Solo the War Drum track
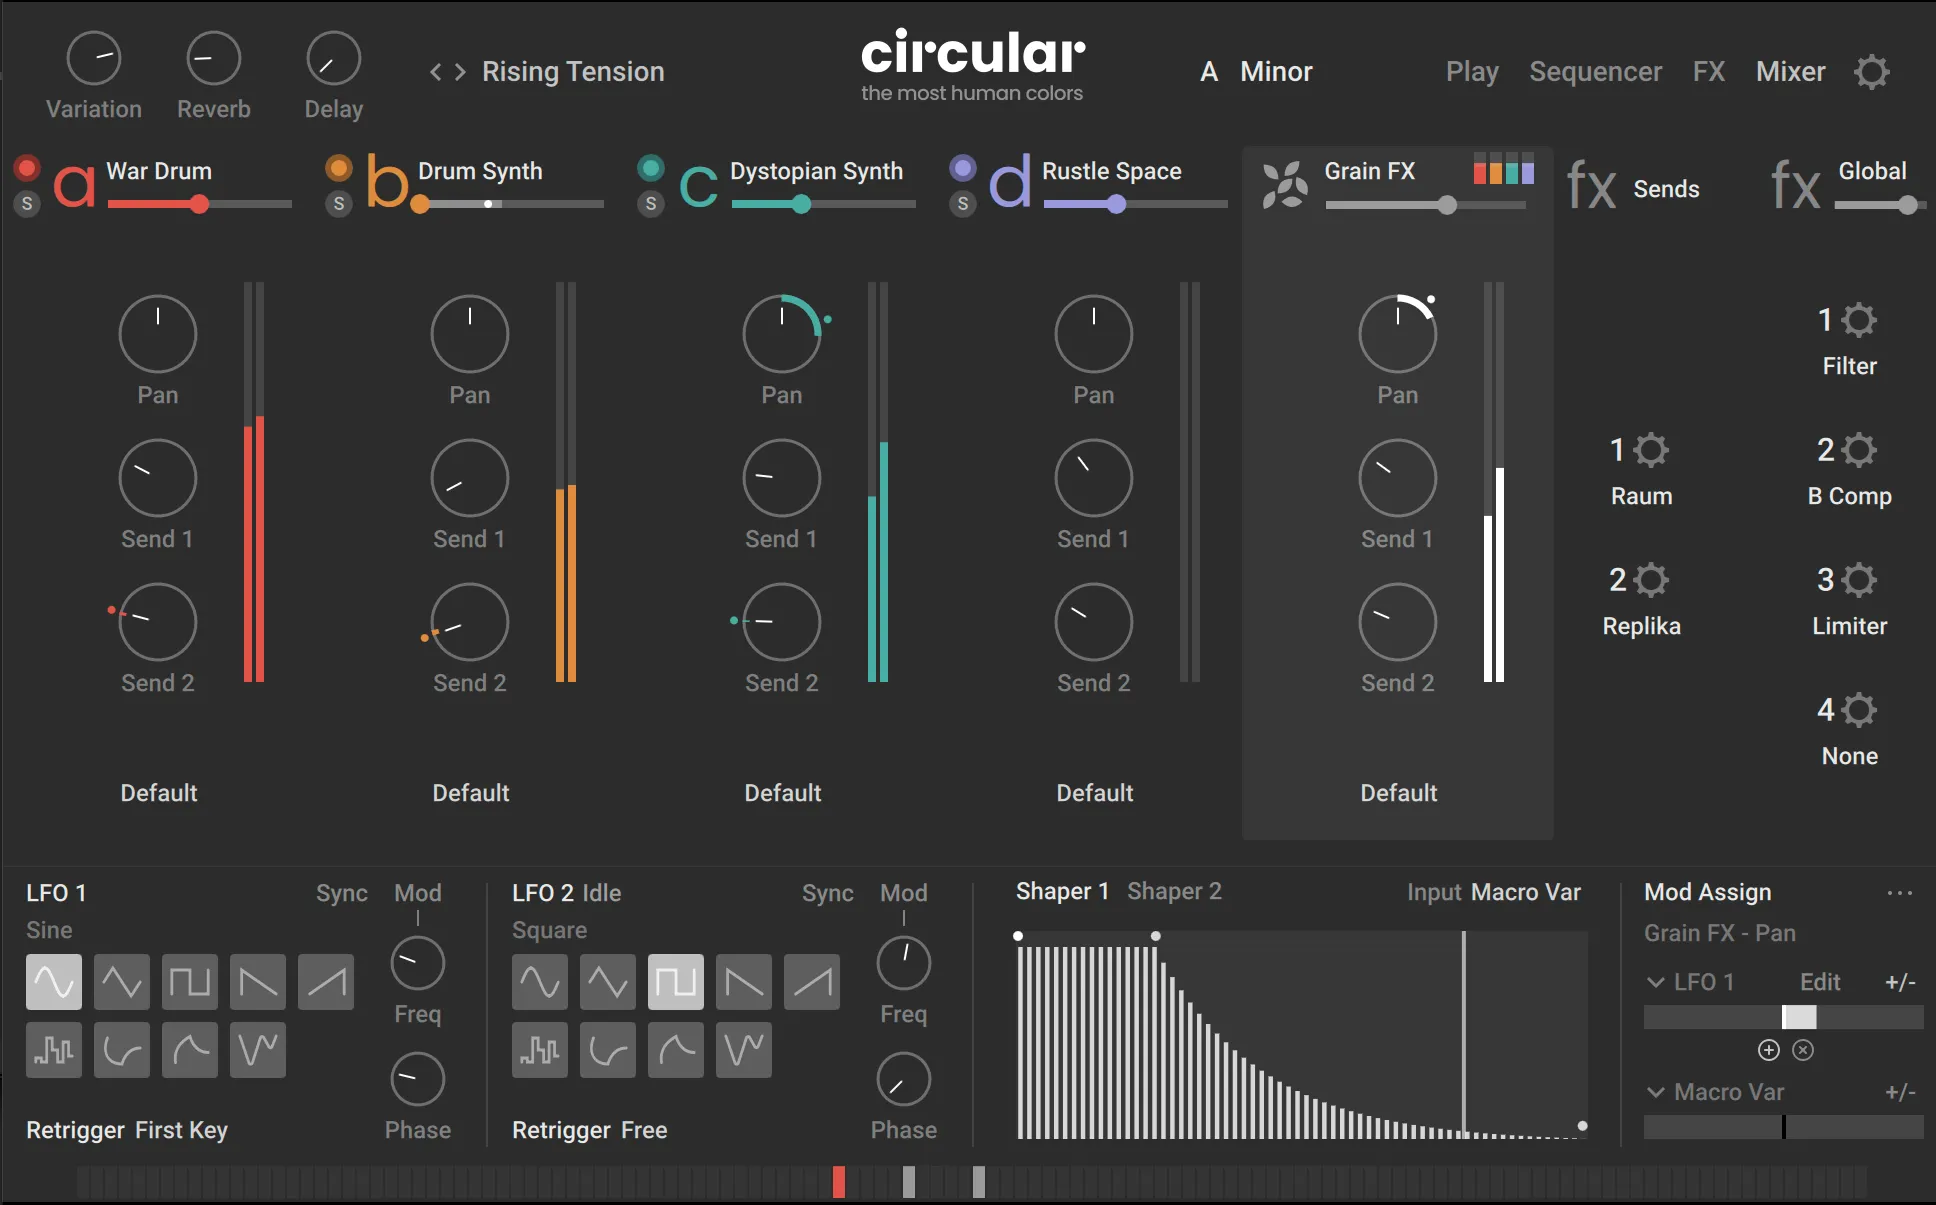The image size is (1936, 1205). click(27, 204)
